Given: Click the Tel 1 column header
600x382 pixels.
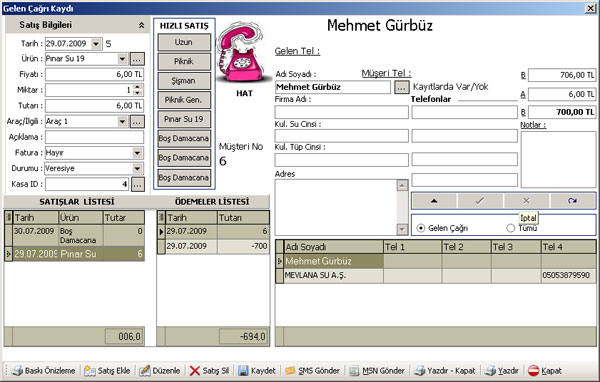Looking at the screenshot, I should click(x=412, y=247).
